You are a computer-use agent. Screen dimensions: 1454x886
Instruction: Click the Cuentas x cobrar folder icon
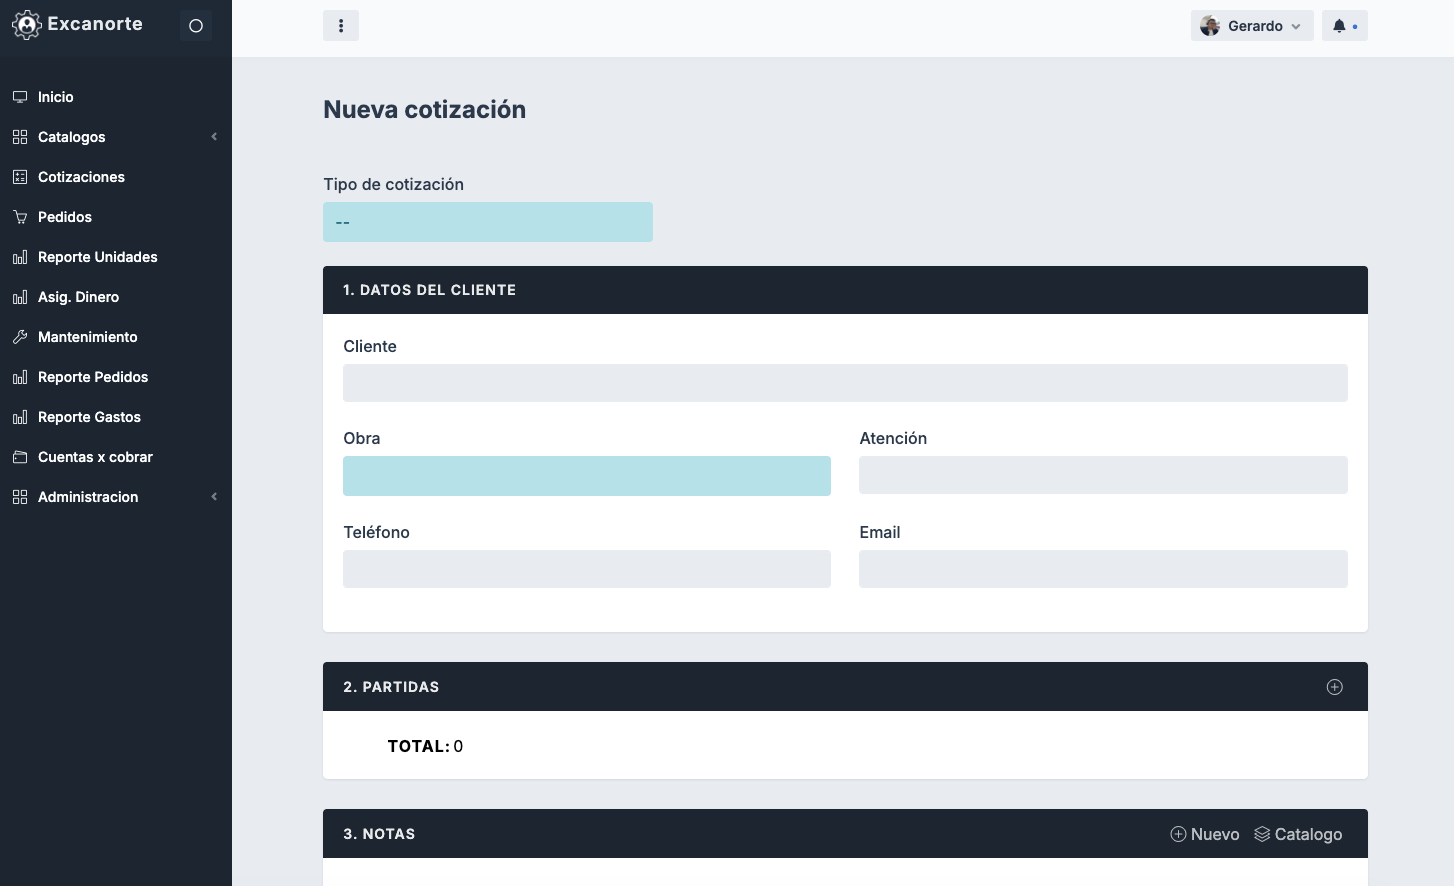20,457
